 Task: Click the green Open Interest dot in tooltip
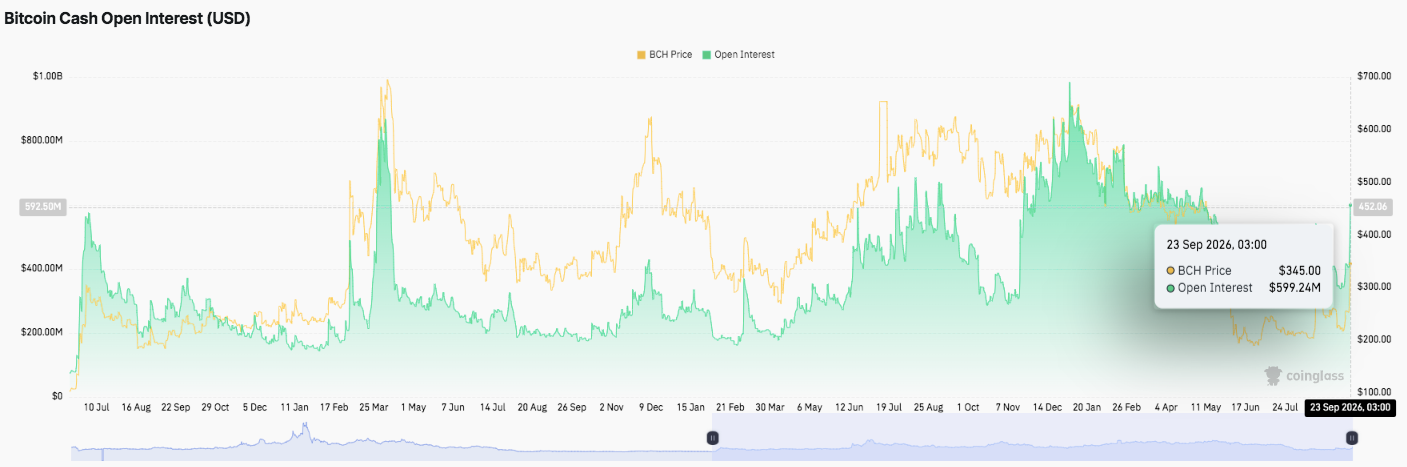click(1172, 288)
